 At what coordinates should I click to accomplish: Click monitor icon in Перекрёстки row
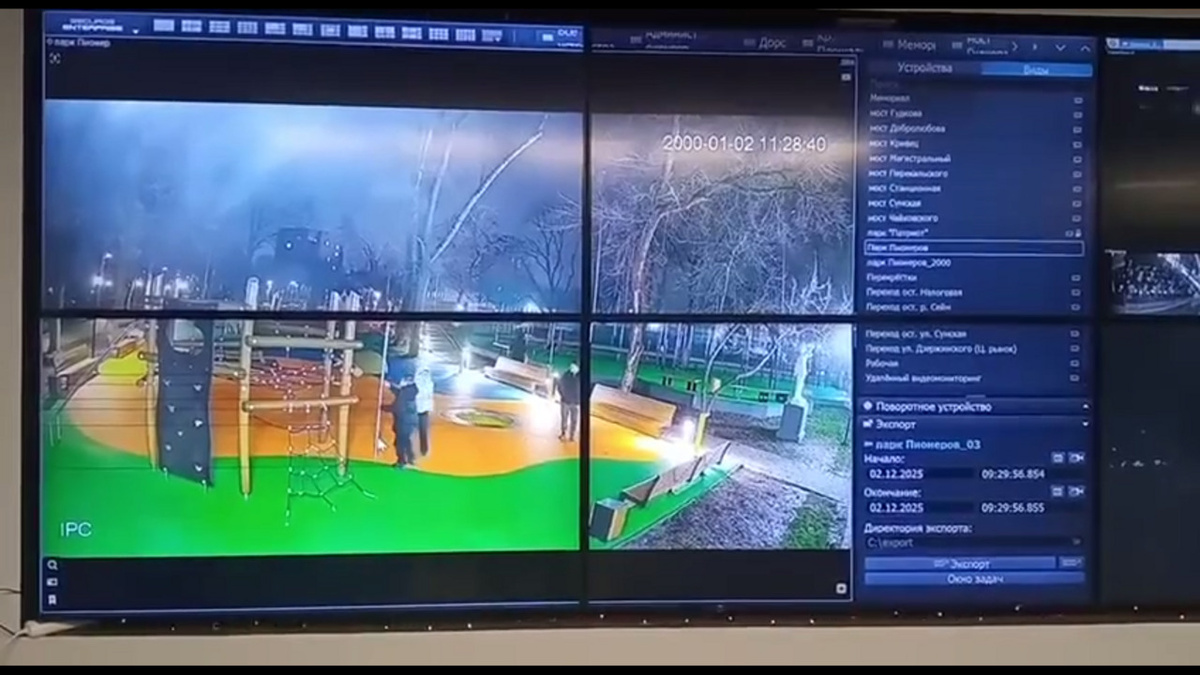coord(1078,278)
